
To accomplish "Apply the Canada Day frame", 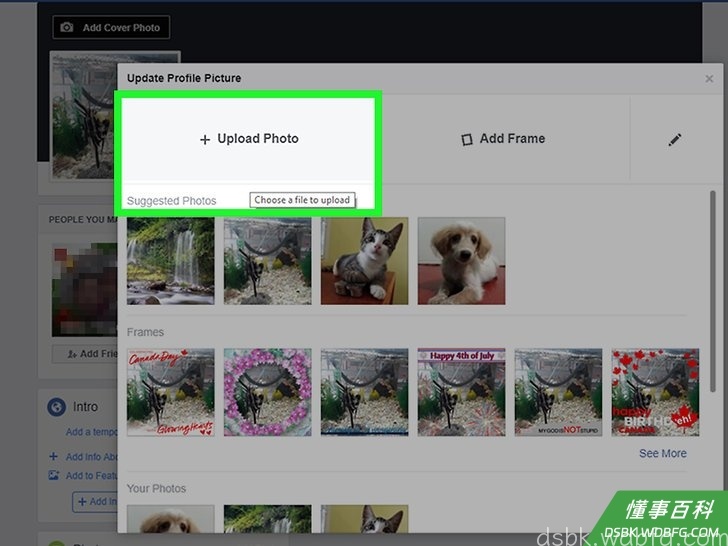I will point(171,392).
